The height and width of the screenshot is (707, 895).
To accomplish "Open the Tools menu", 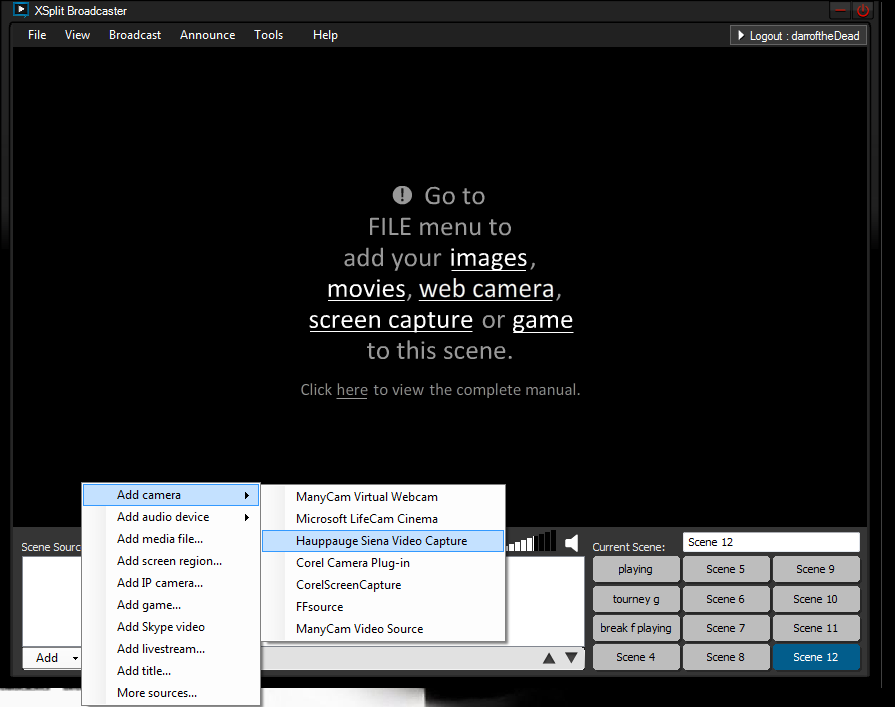I will pos(268,35).
